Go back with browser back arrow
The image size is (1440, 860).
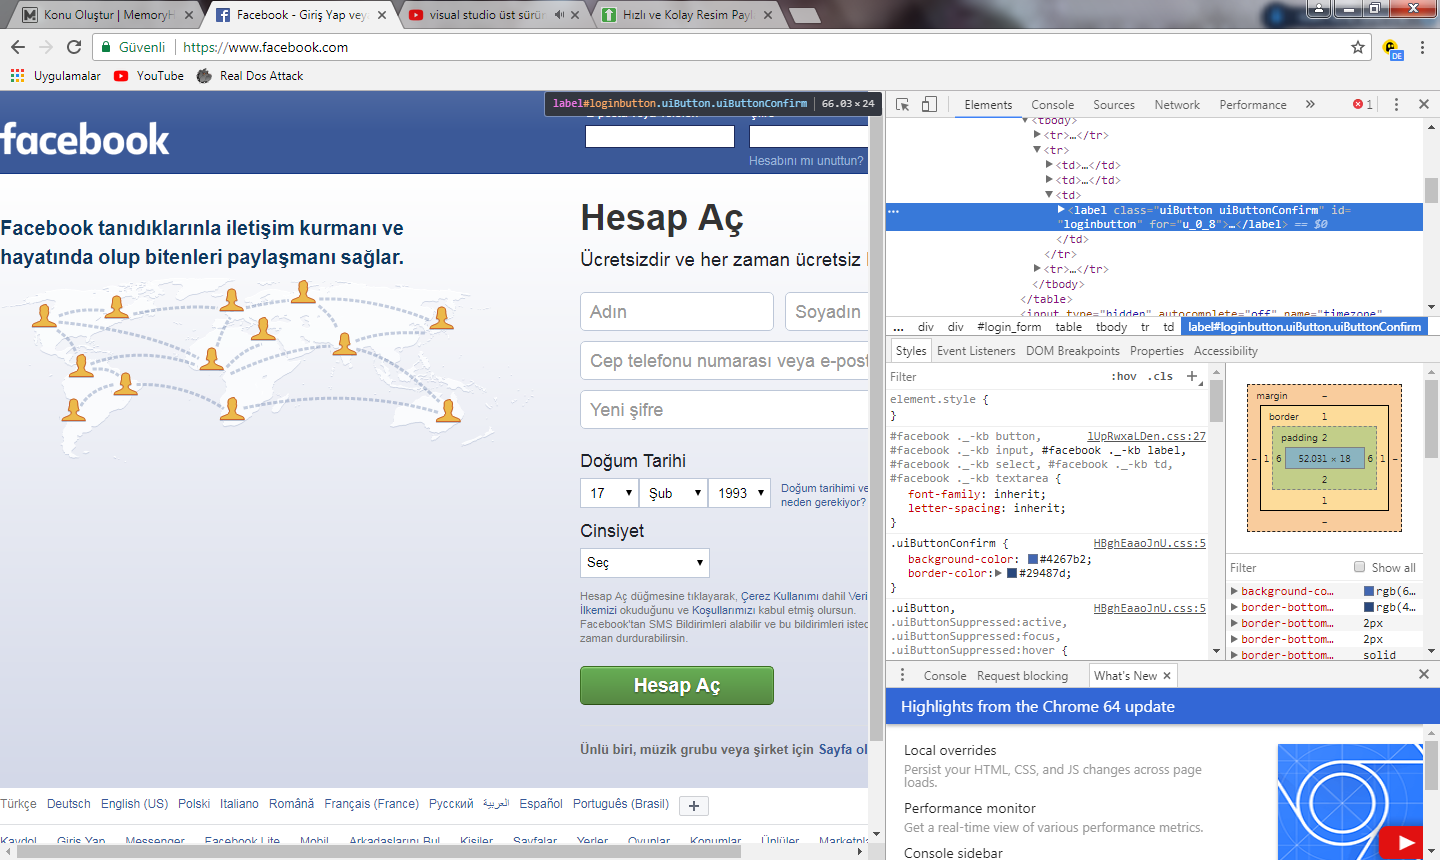tap(18, 47)
